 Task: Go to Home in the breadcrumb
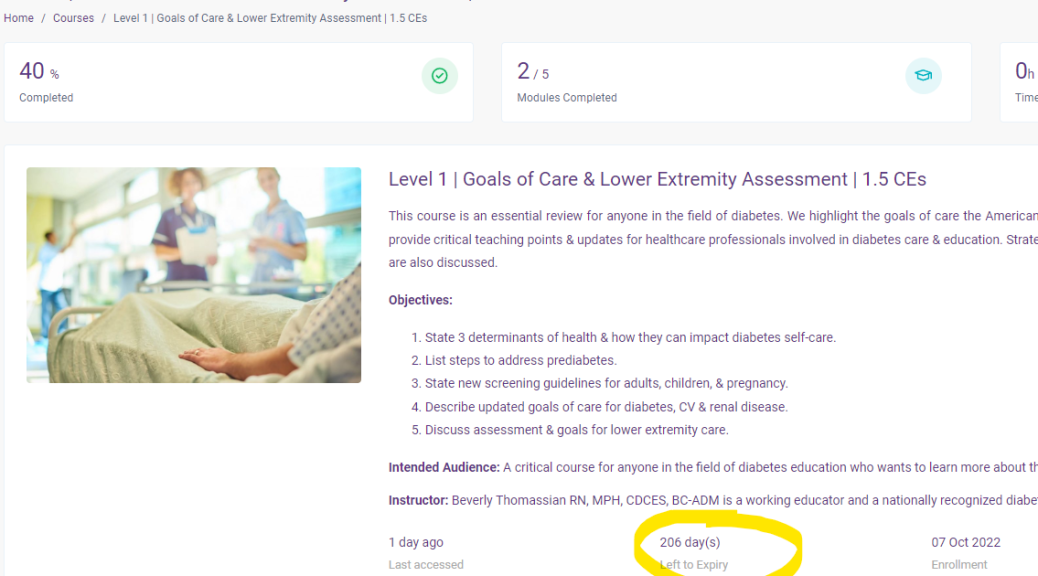coord(19,18)
